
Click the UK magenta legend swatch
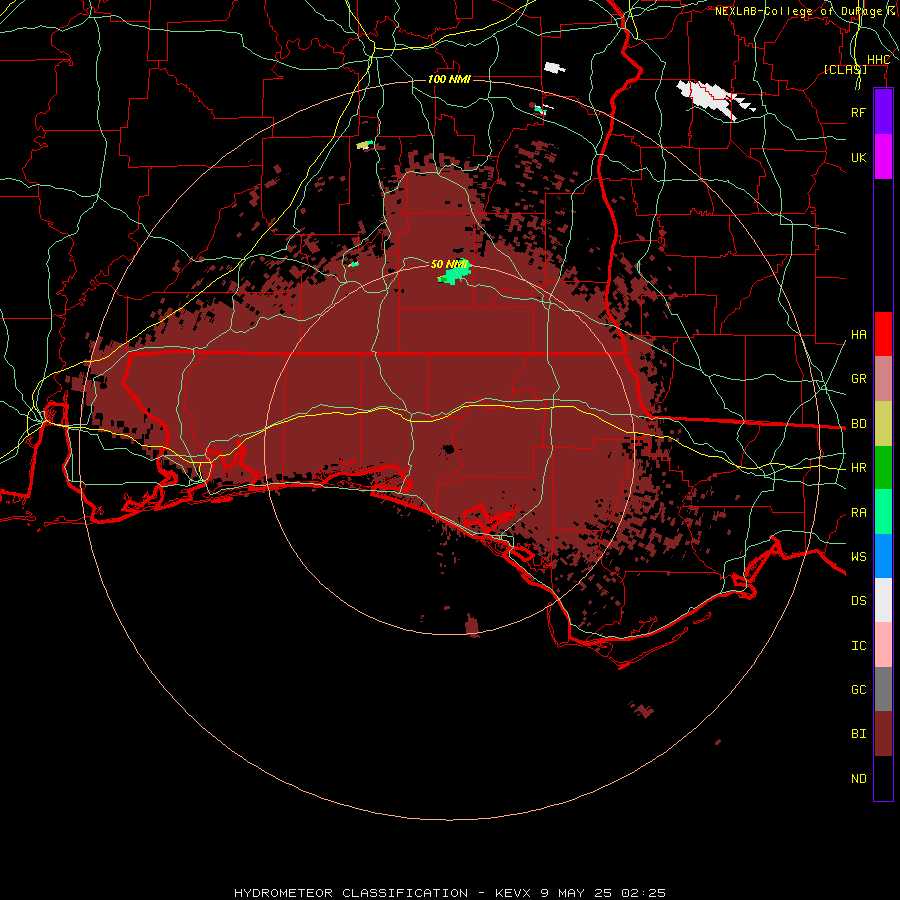pyautogui.click(x=883, y=157)
